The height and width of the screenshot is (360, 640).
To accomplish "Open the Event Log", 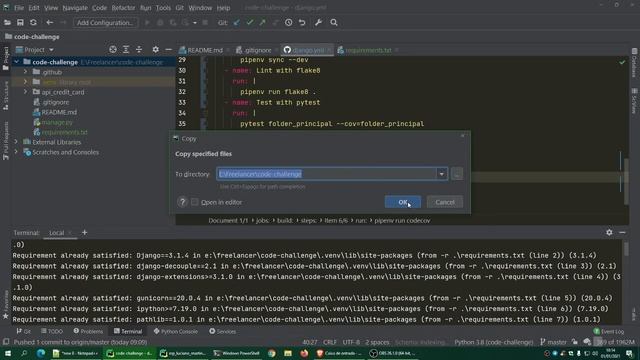I will pos(609,331).
